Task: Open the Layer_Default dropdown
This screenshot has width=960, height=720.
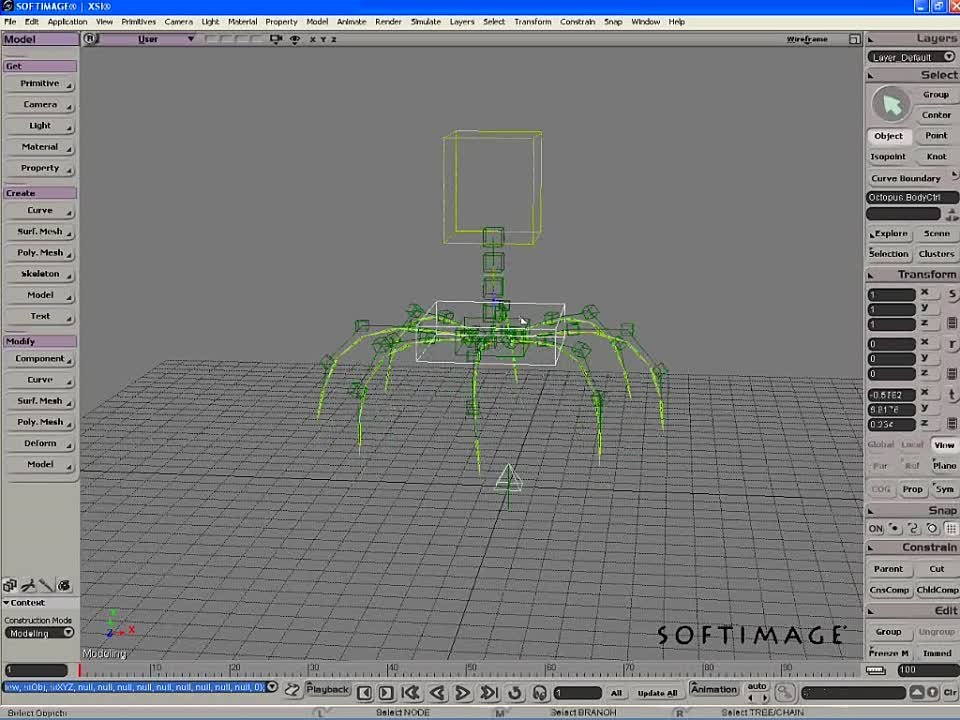Action: tap(912, 57)
